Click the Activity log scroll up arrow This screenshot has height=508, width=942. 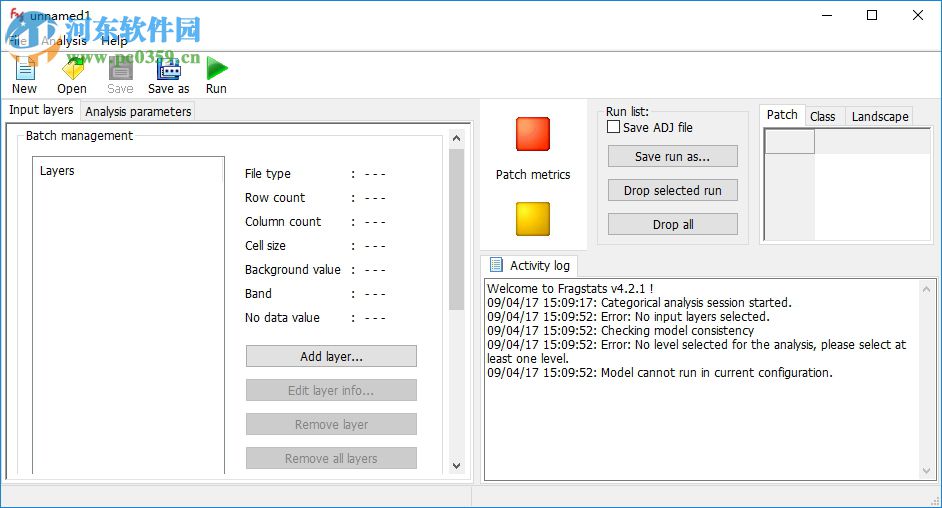click(x=927, y=289)
